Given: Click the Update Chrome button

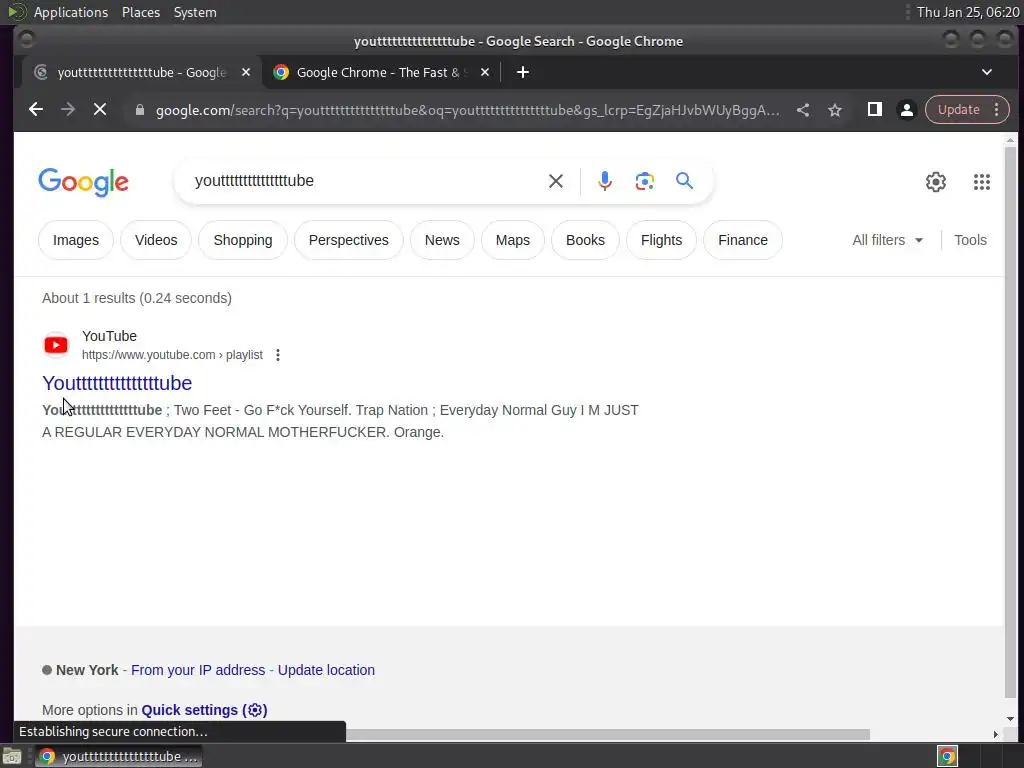Looking at the screenshot, I should pos(959,110).
